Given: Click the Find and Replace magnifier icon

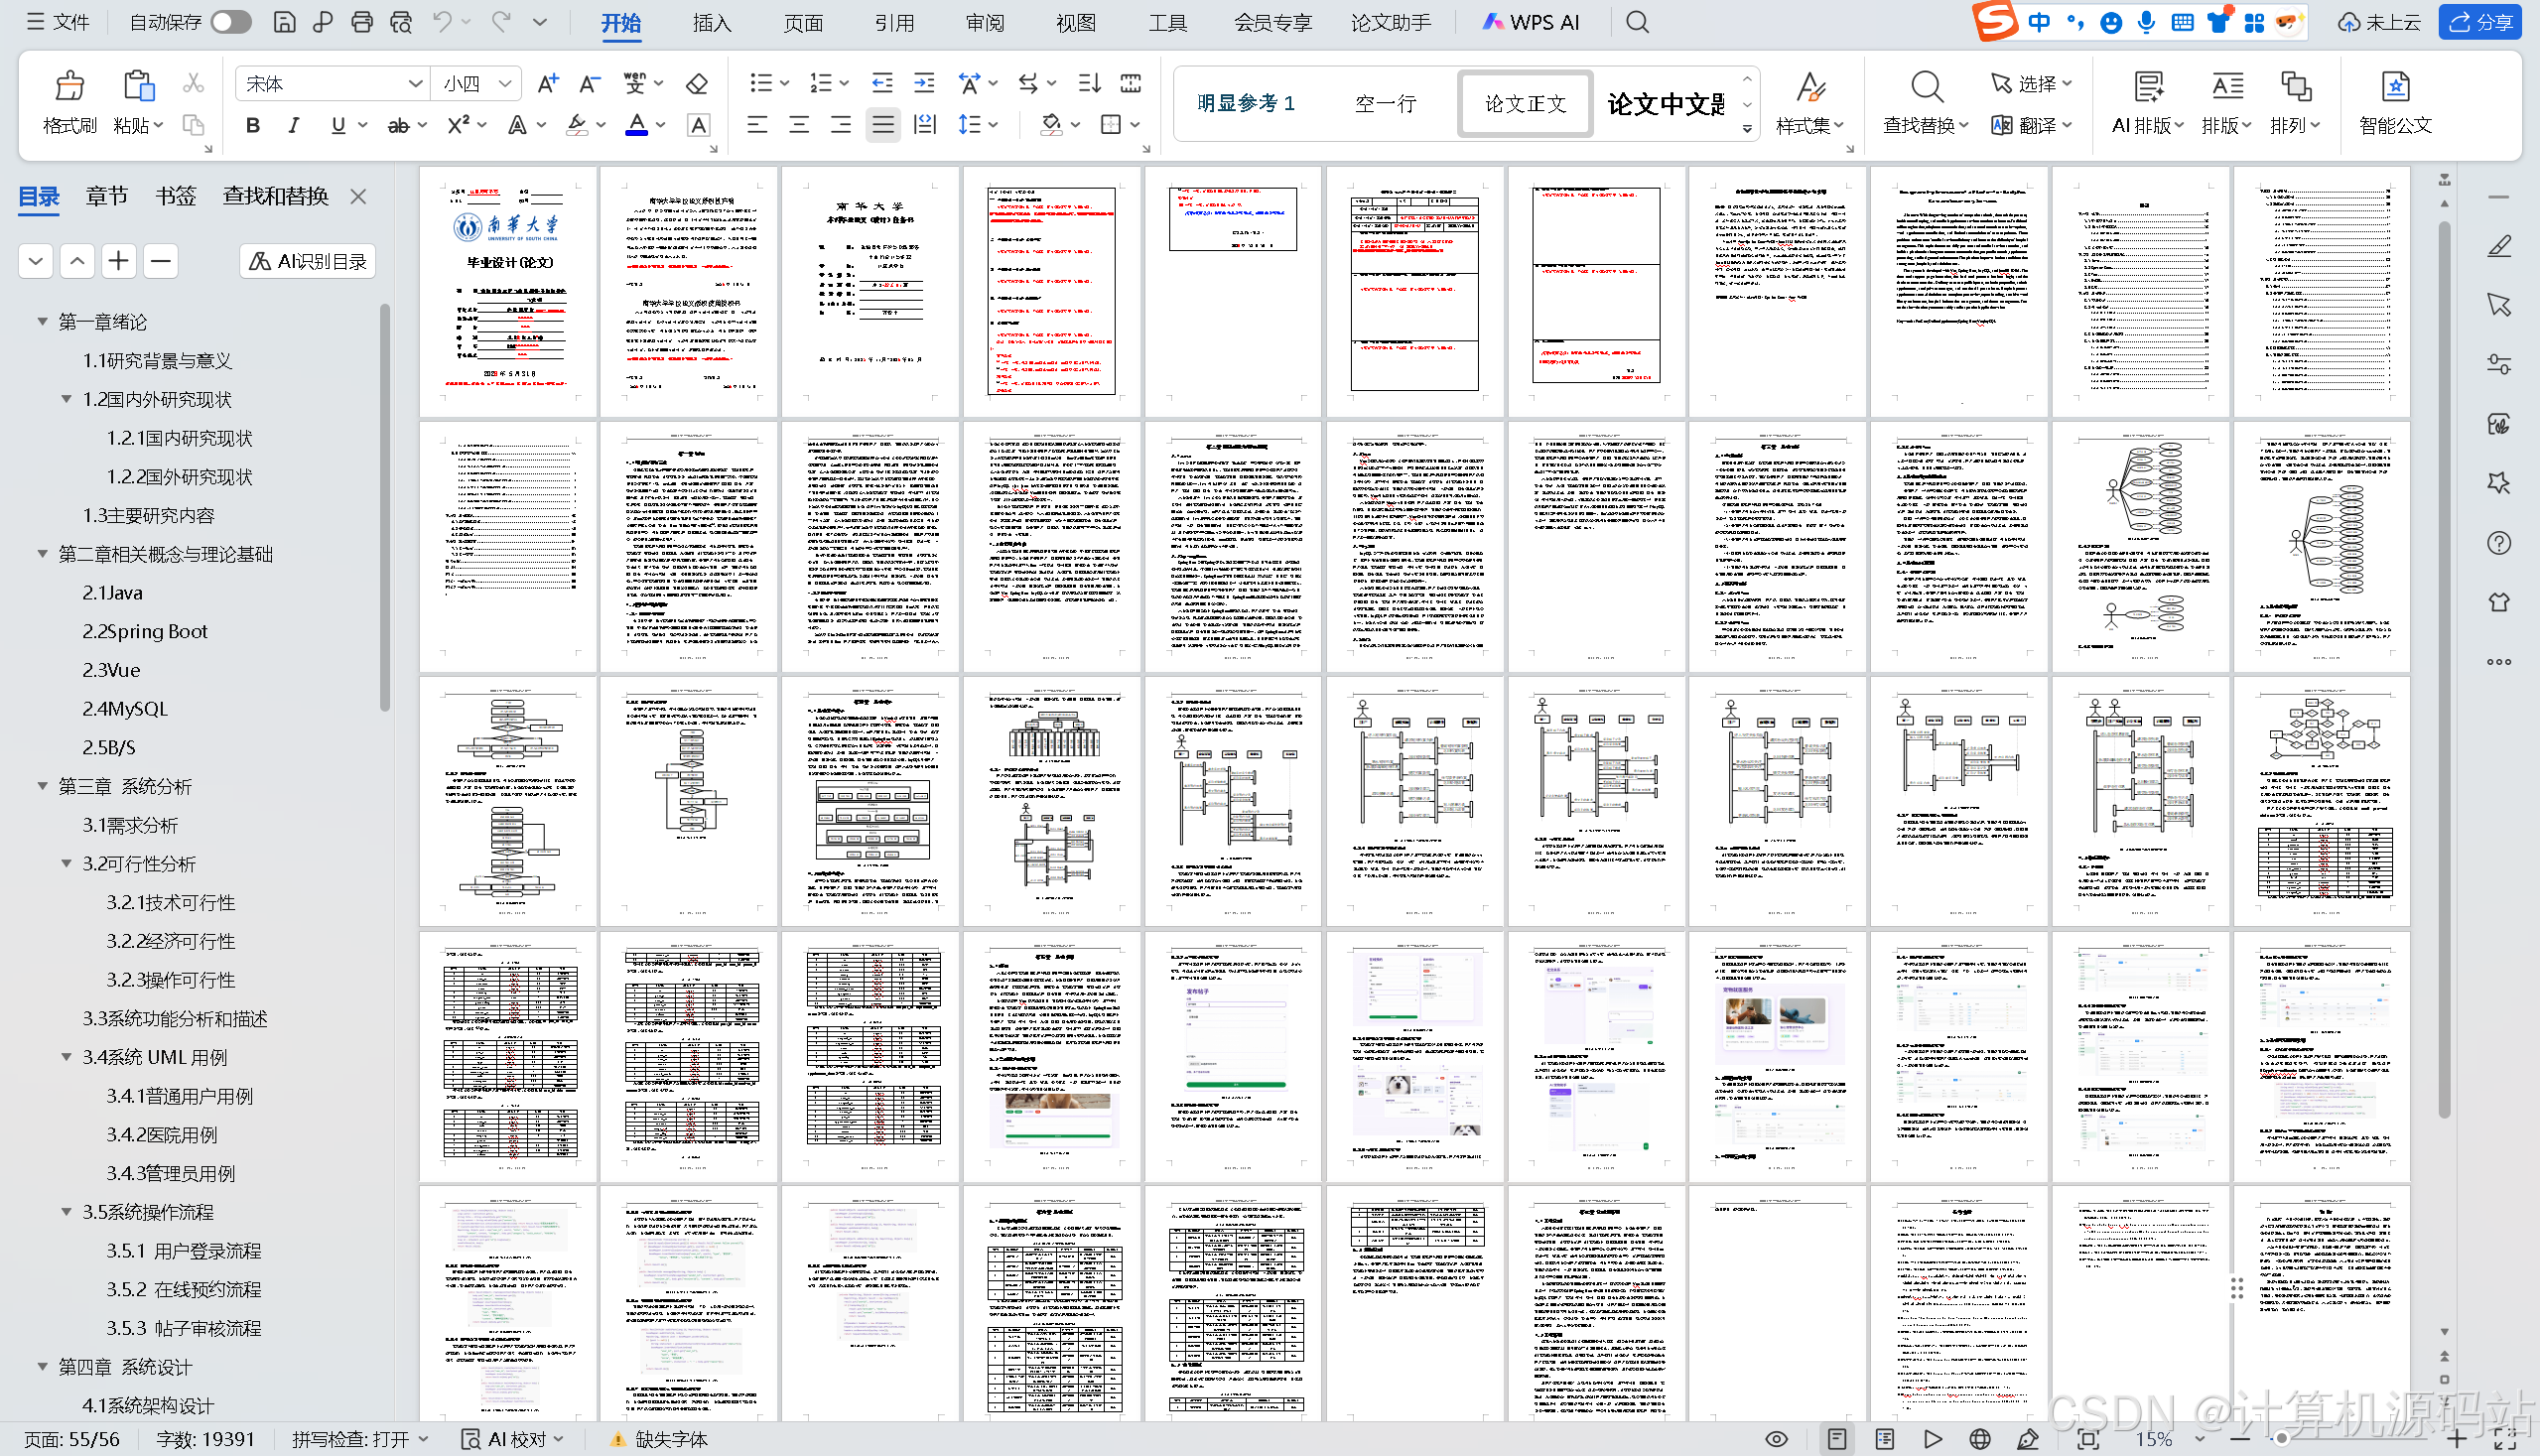Looking at the screenshot, I should [1926, 87].
